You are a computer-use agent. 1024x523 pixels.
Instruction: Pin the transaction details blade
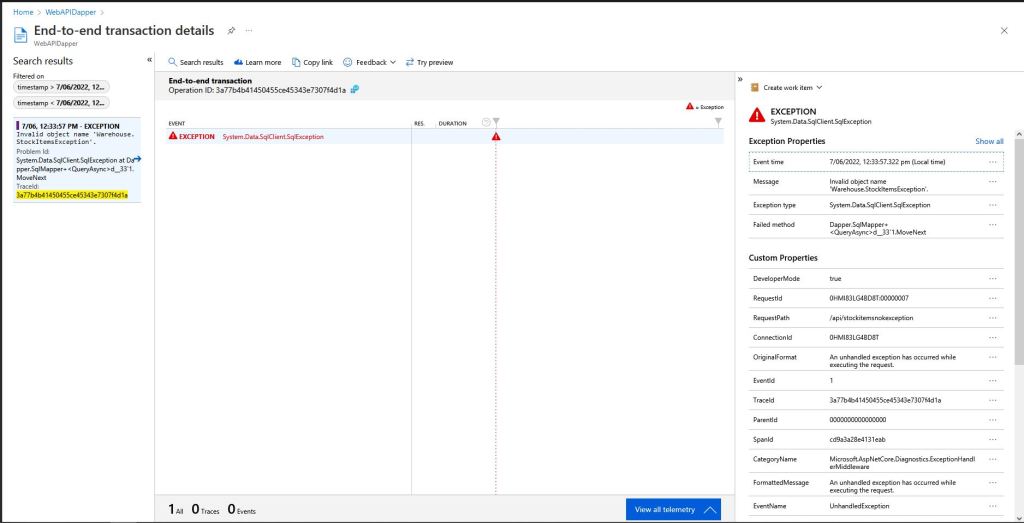(x=232, y=31)
